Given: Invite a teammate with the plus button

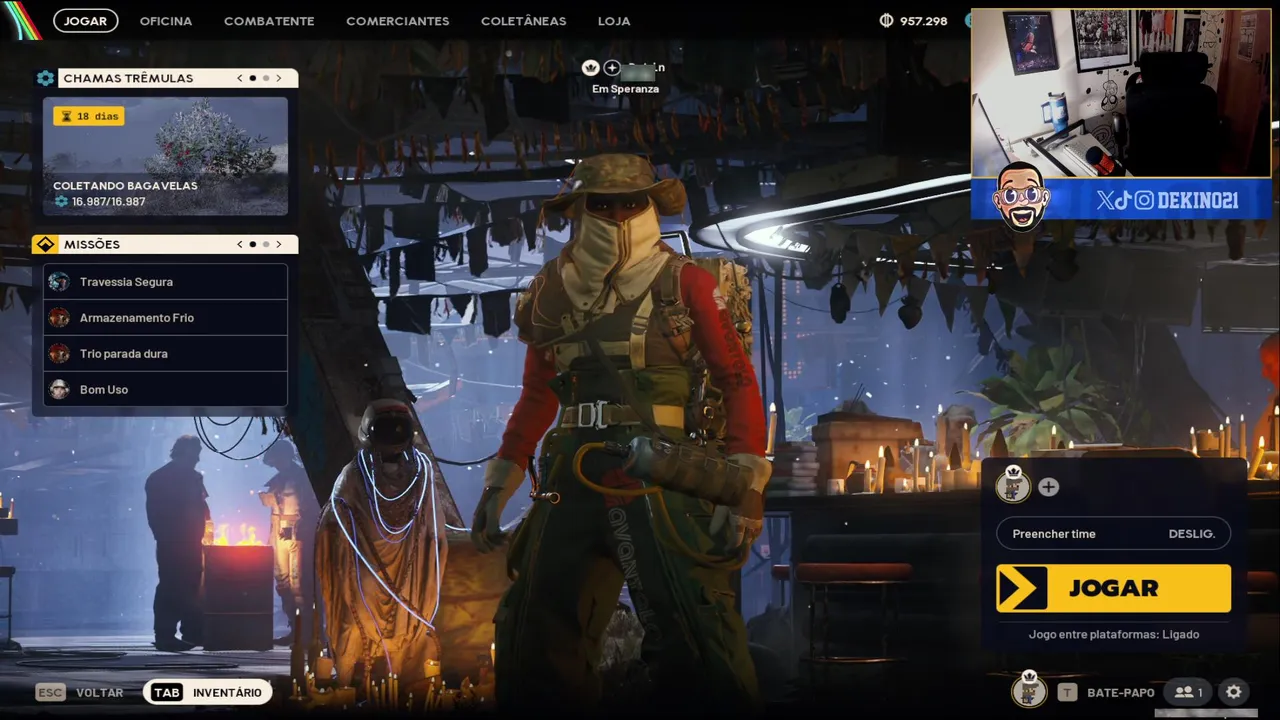Looking at the screenshot, I should click(x=1048, y=487).
